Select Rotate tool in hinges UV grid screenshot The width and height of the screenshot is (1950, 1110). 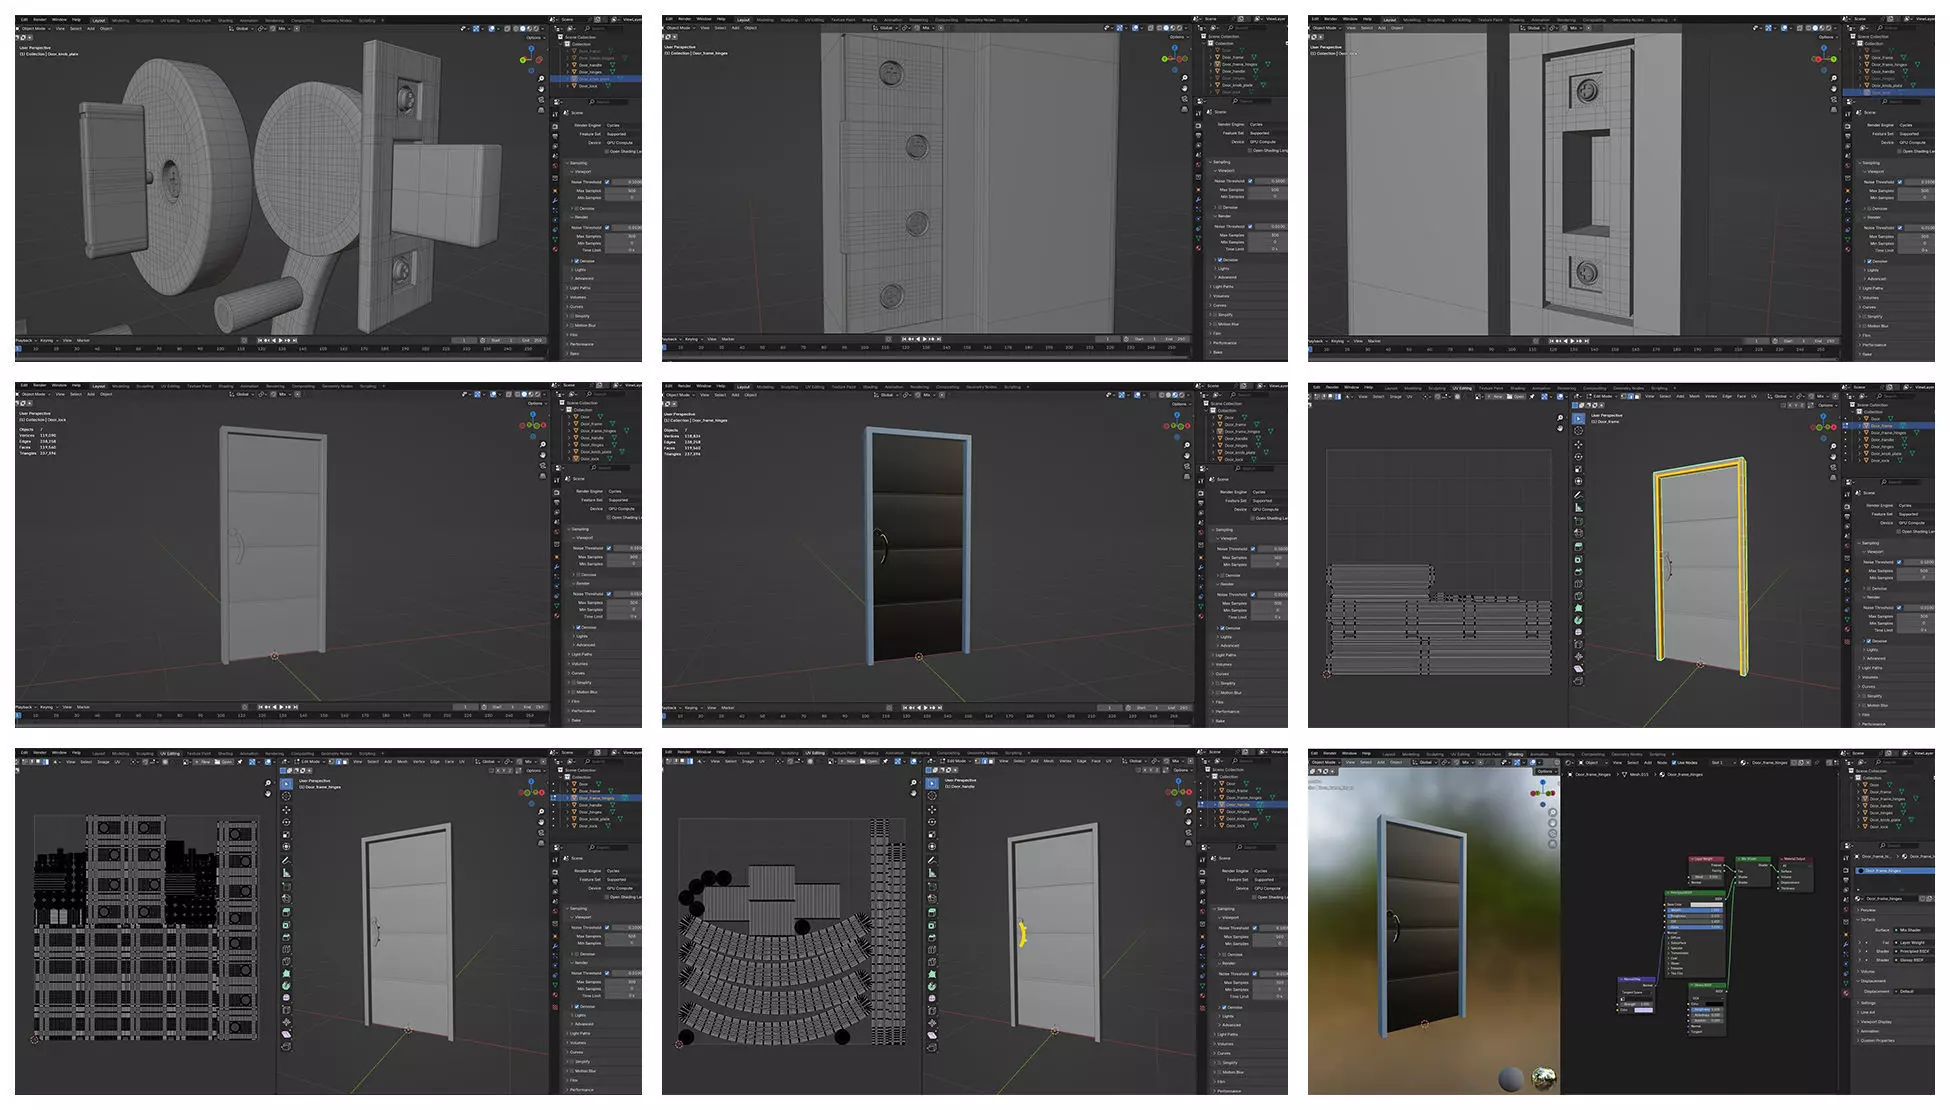coord(286,822)
